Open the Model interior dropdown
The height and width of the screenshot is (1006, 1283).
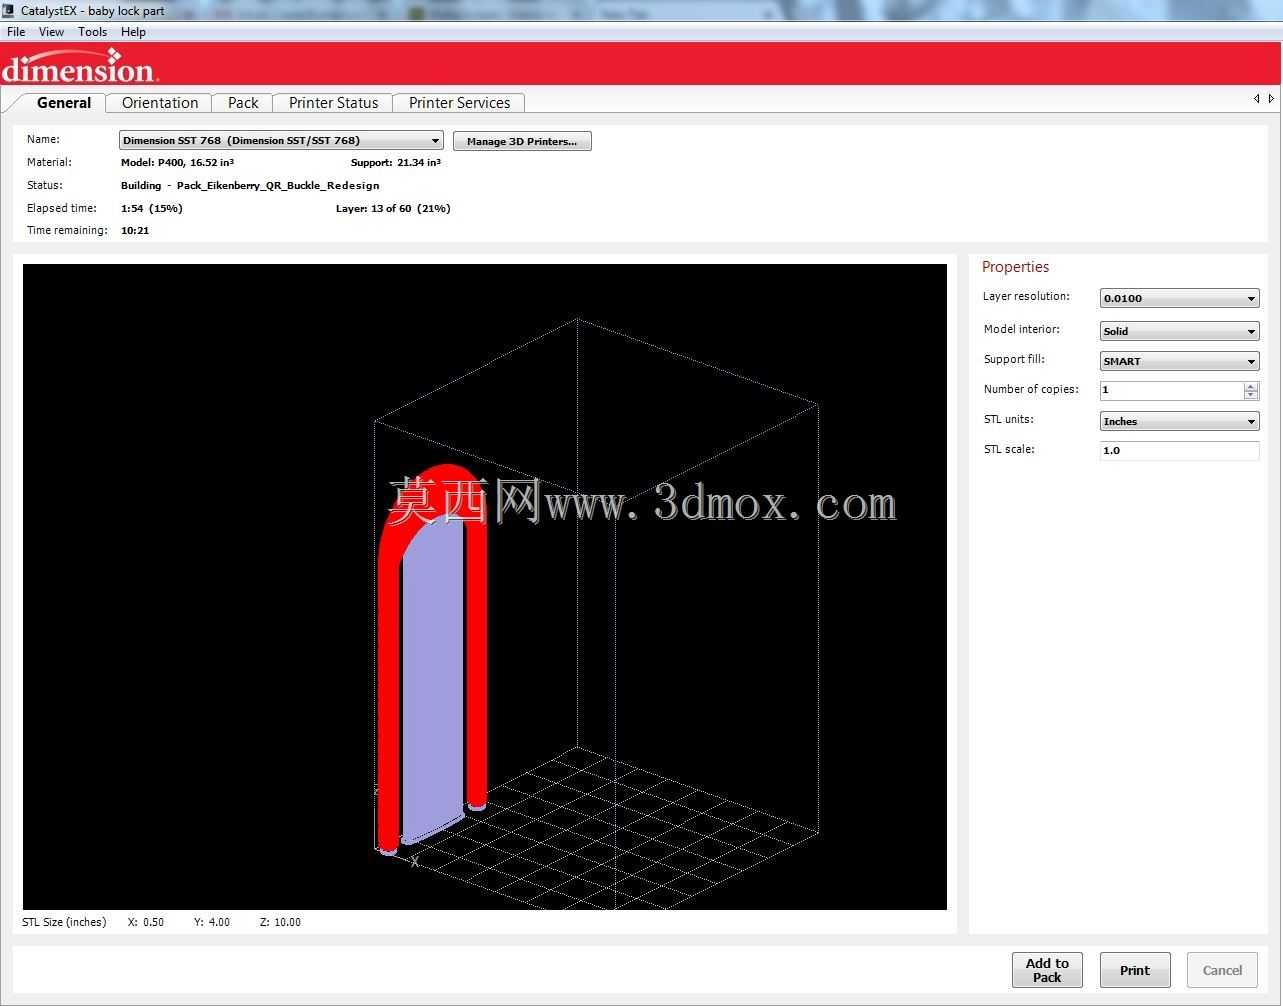coord(1179,331)
